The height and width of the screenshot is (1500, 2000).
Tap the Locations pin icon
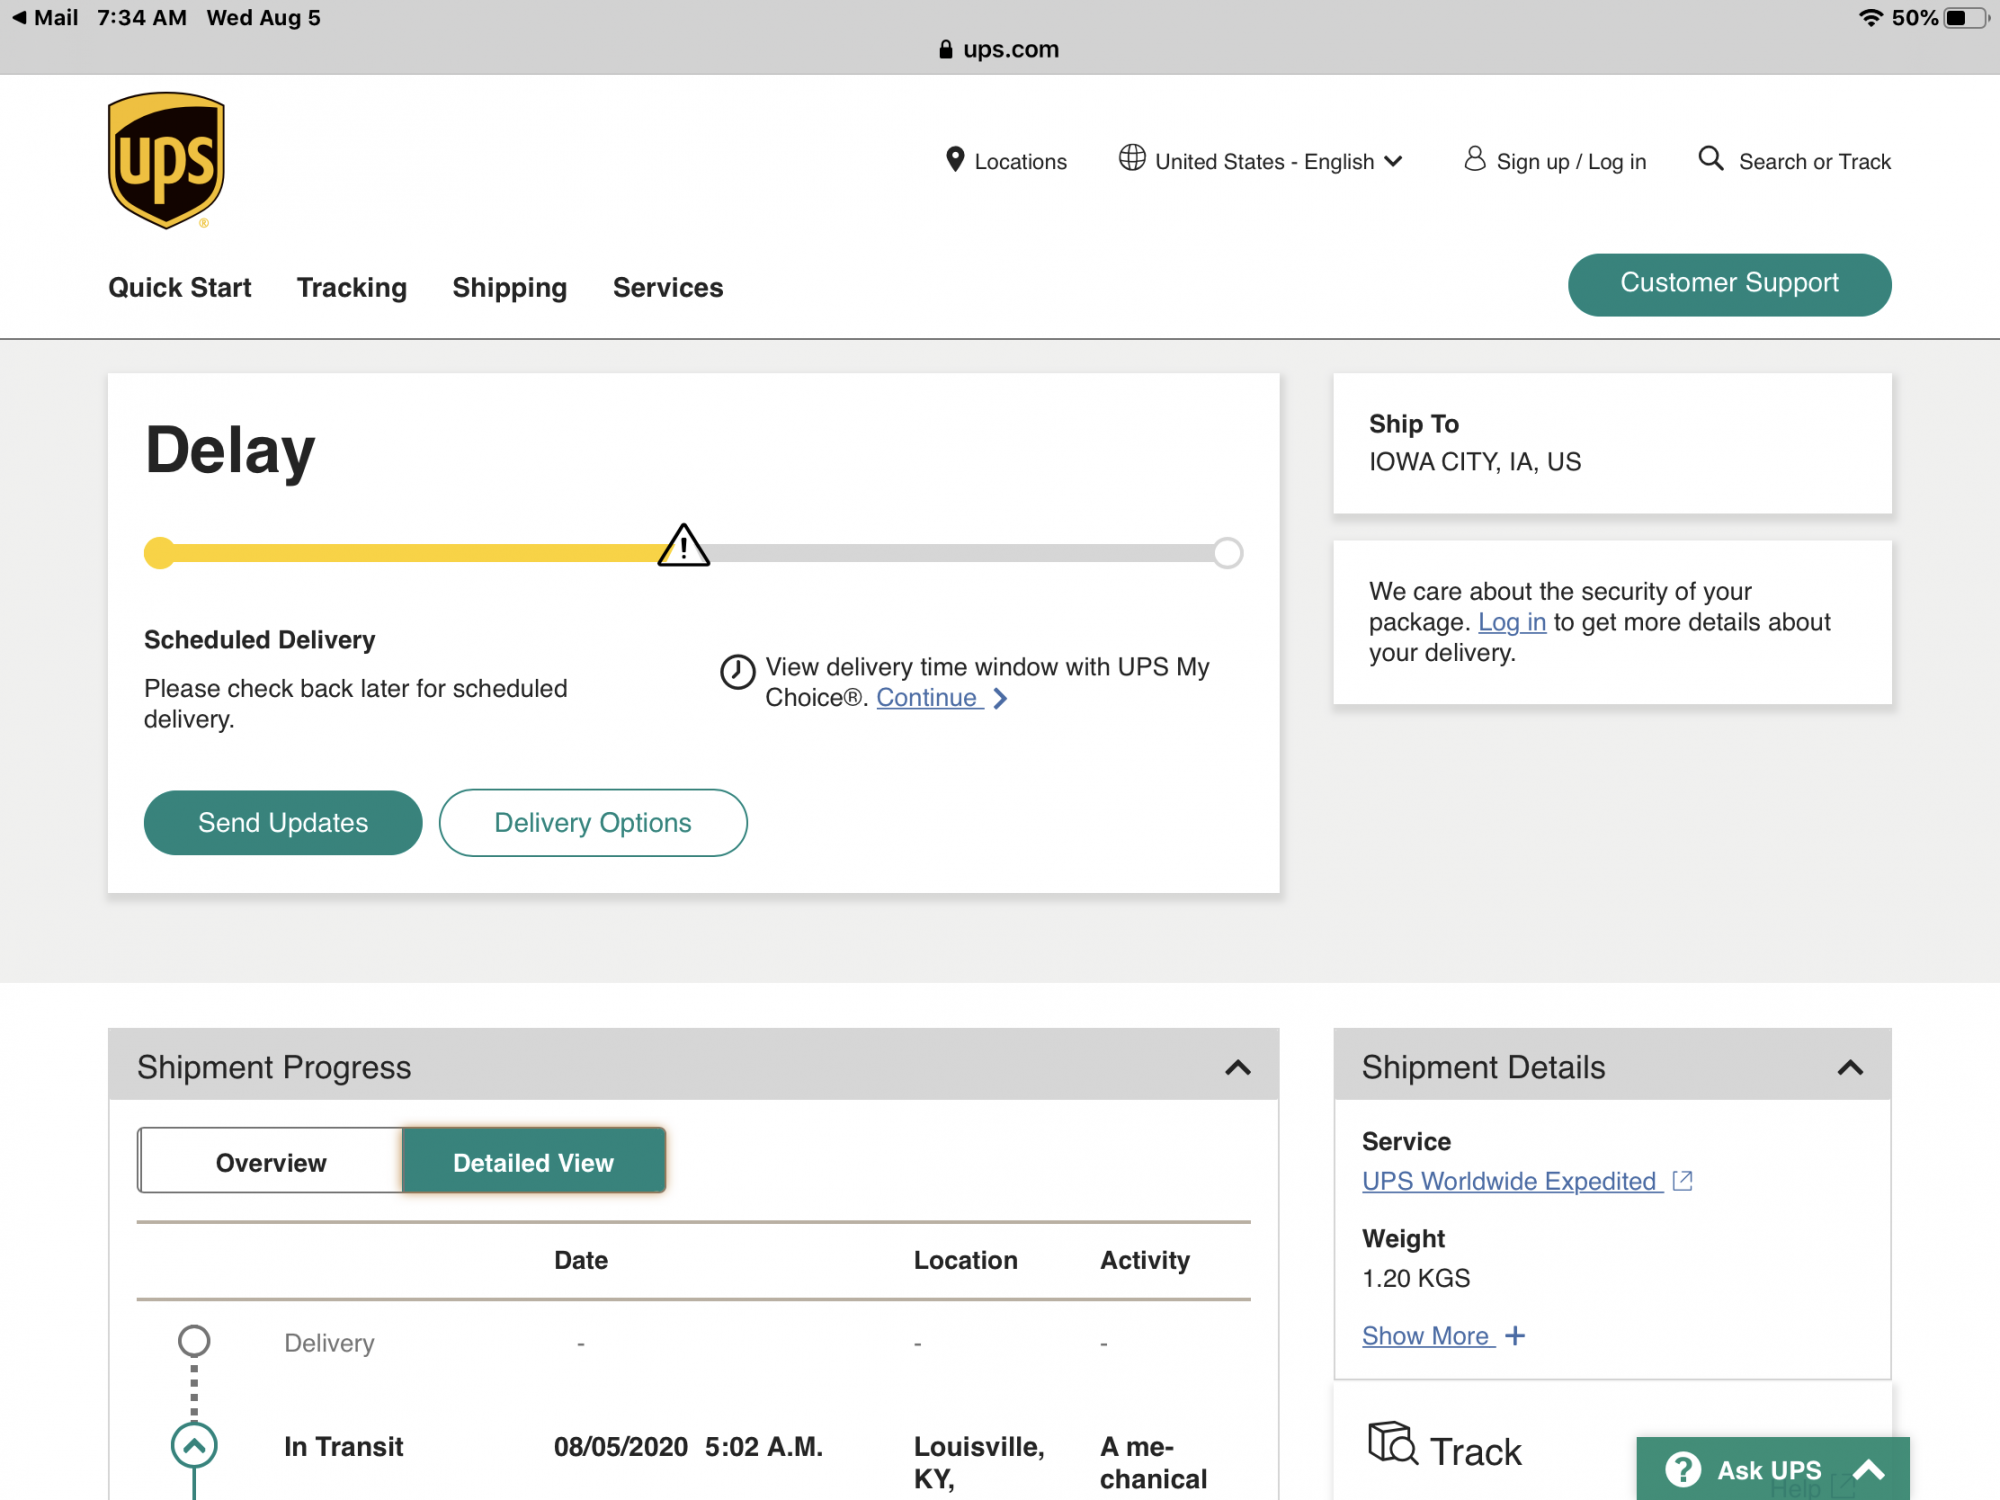(x=955, y=160)
